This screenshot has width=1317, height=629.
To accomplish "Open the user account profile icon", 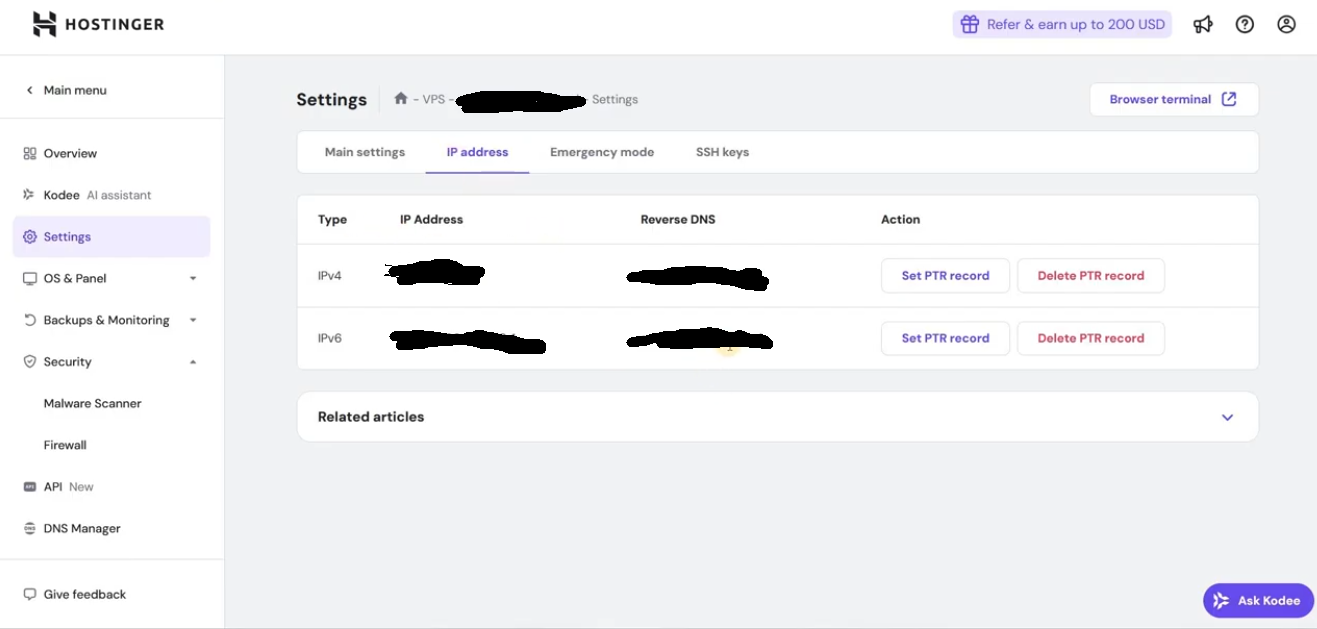I will (1287, 25).
